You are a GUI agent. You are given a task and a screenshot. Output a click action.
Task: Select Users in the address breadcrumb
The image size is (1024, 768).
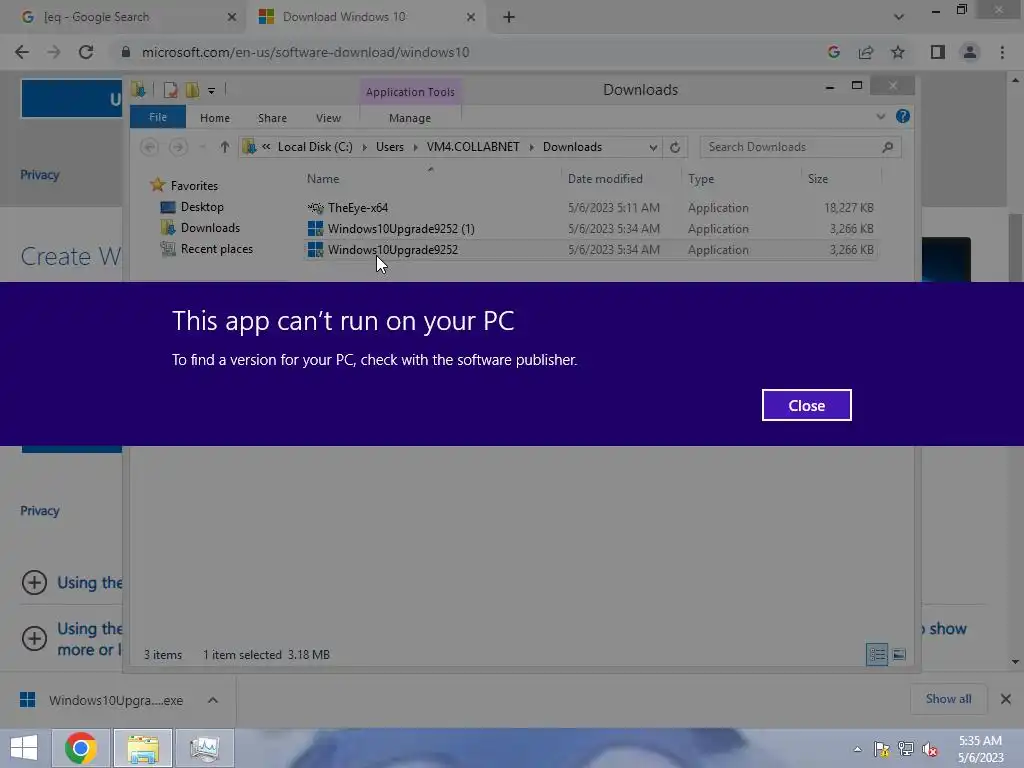[389, 147]
